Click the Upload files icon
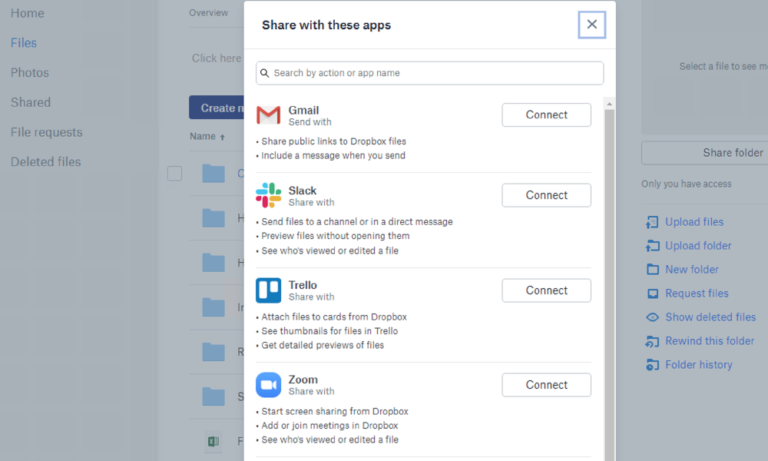The height and width of the screenshot is (461, 768). (x=652, y=222)
